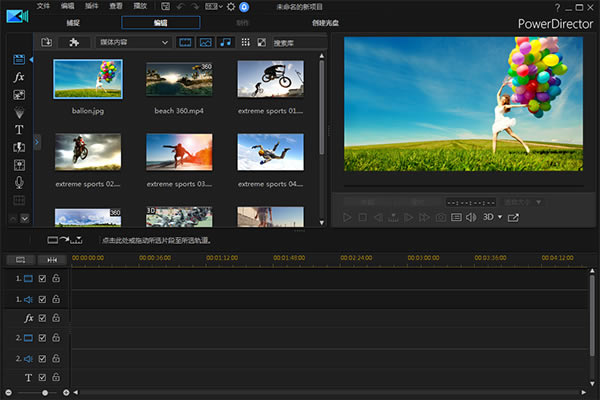Screen dimensions: 600x400
Task: Select the beach 360.mp4 thumbnail
Action: [x=179, y=80]
